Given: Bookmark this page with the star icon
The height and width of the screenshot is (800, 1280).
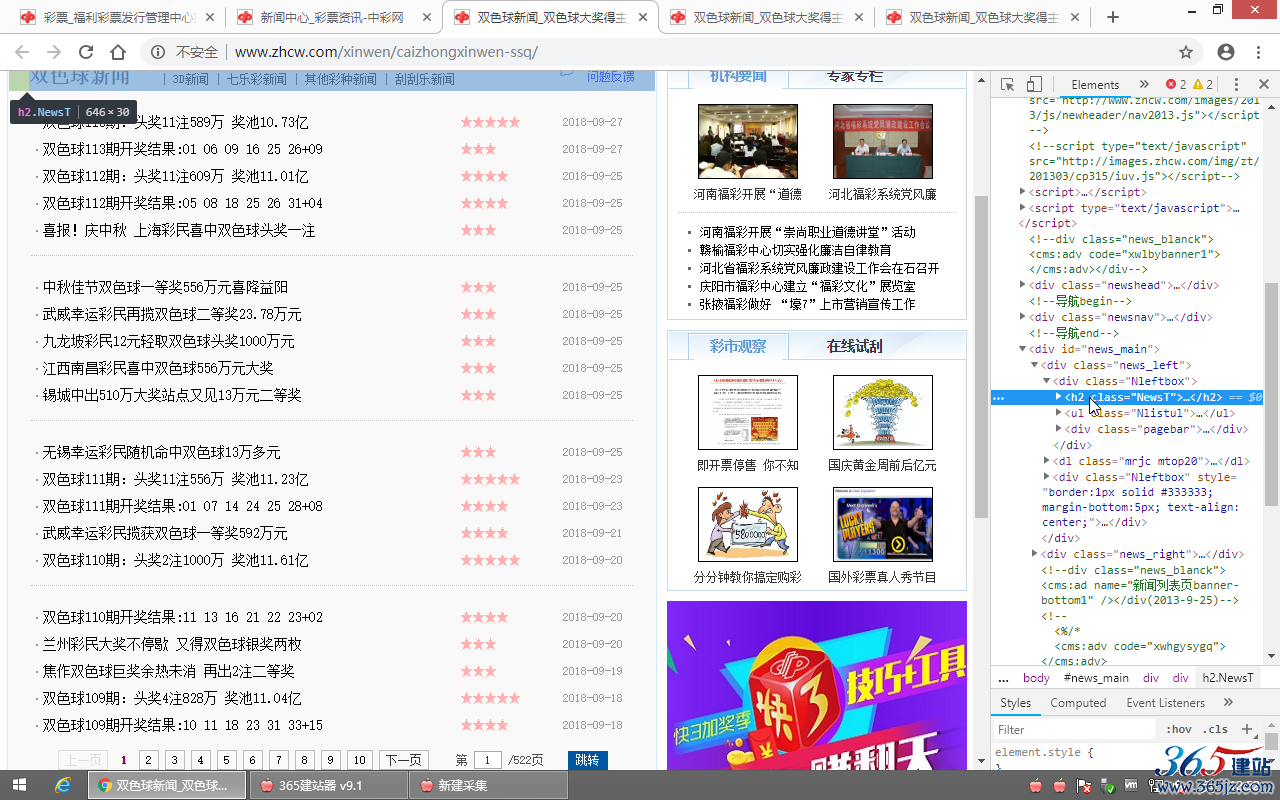Looking at the screenshot, I should (x=1186, y=52).
